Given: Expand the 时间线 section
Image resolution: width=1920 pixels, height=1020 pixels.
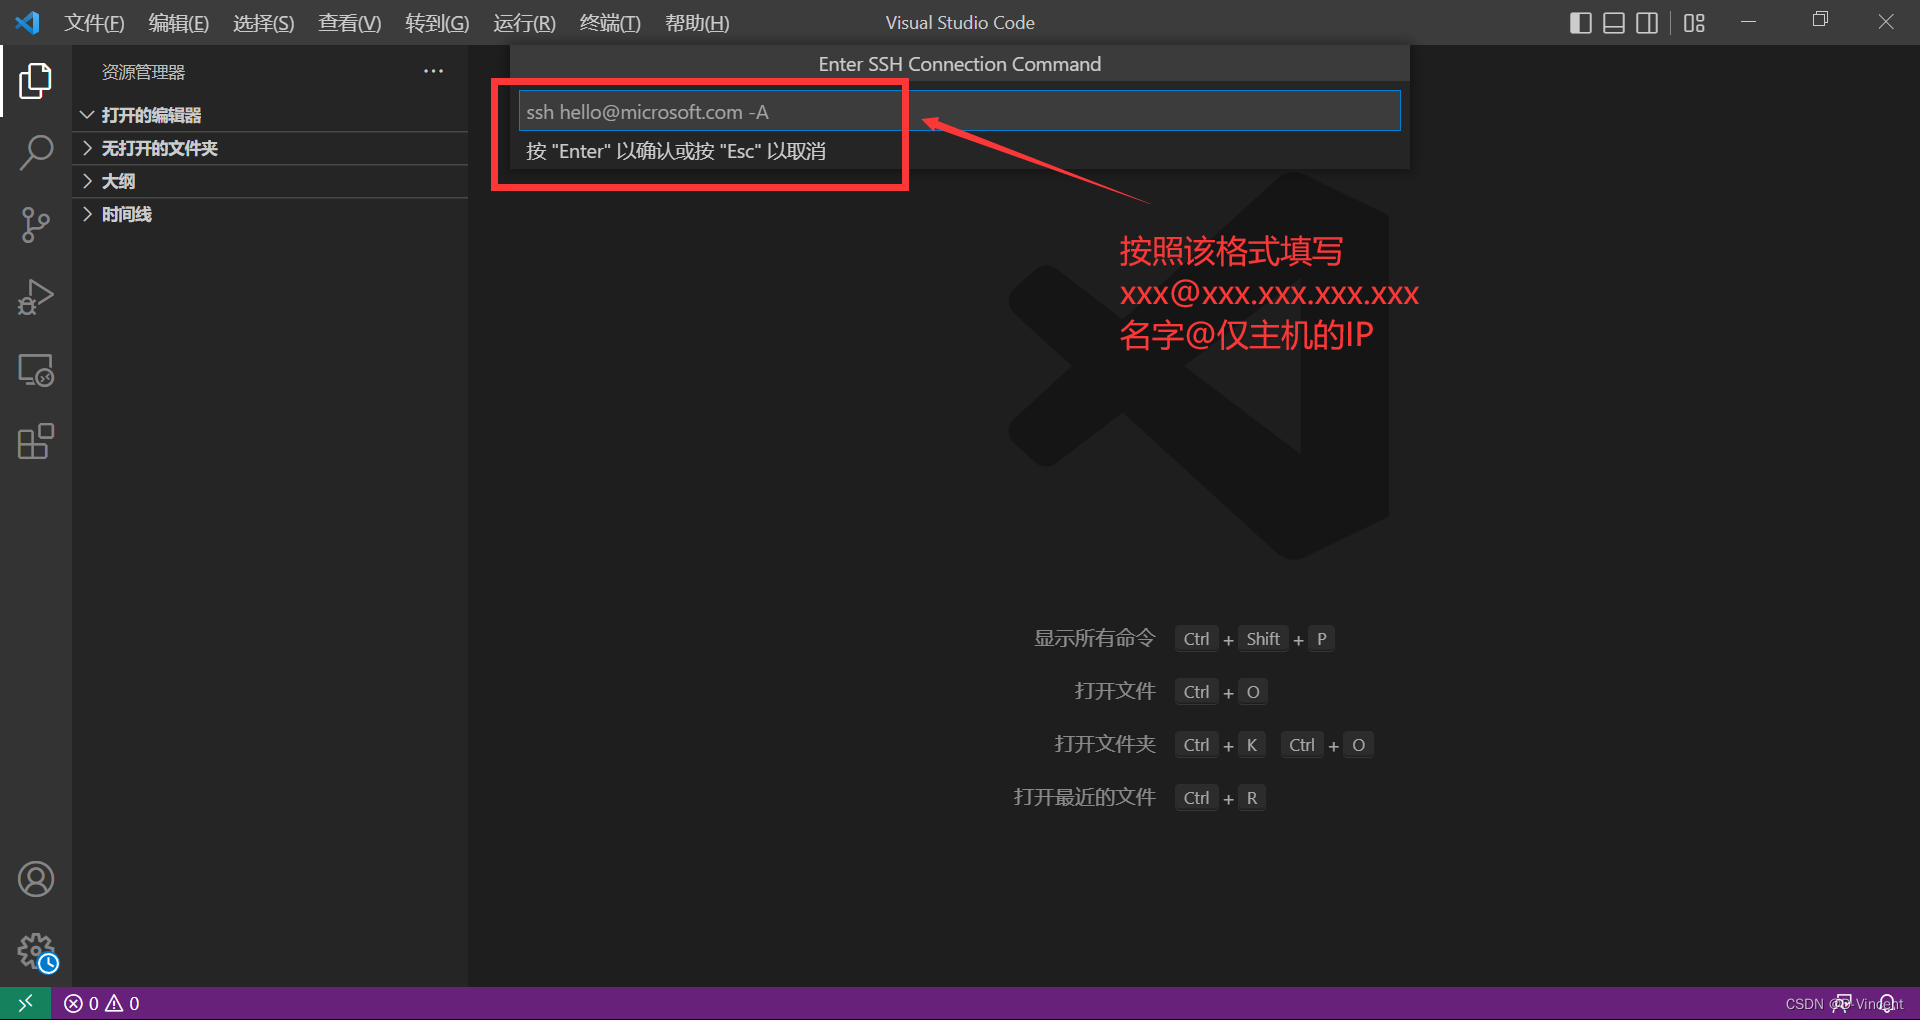Looking at the screenshot, I should point(270,214).
